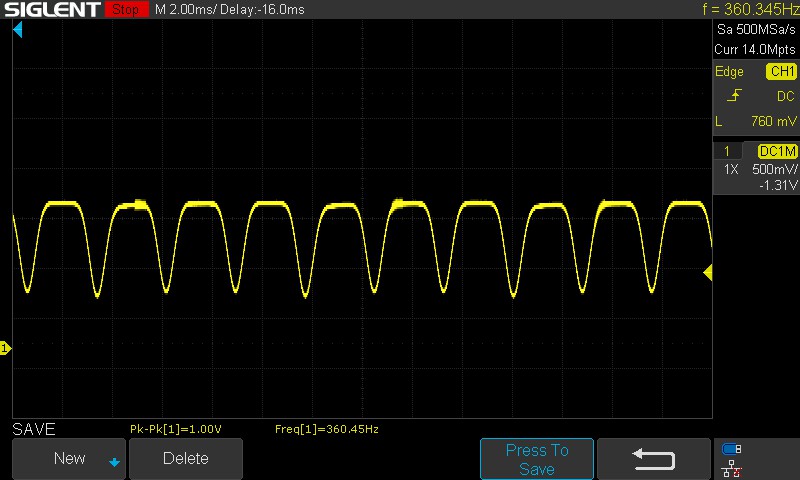Click the Pk-Pk[1]=1.00V measurement
This screenshot has width=800, height=480.
[x=176, y=429]
